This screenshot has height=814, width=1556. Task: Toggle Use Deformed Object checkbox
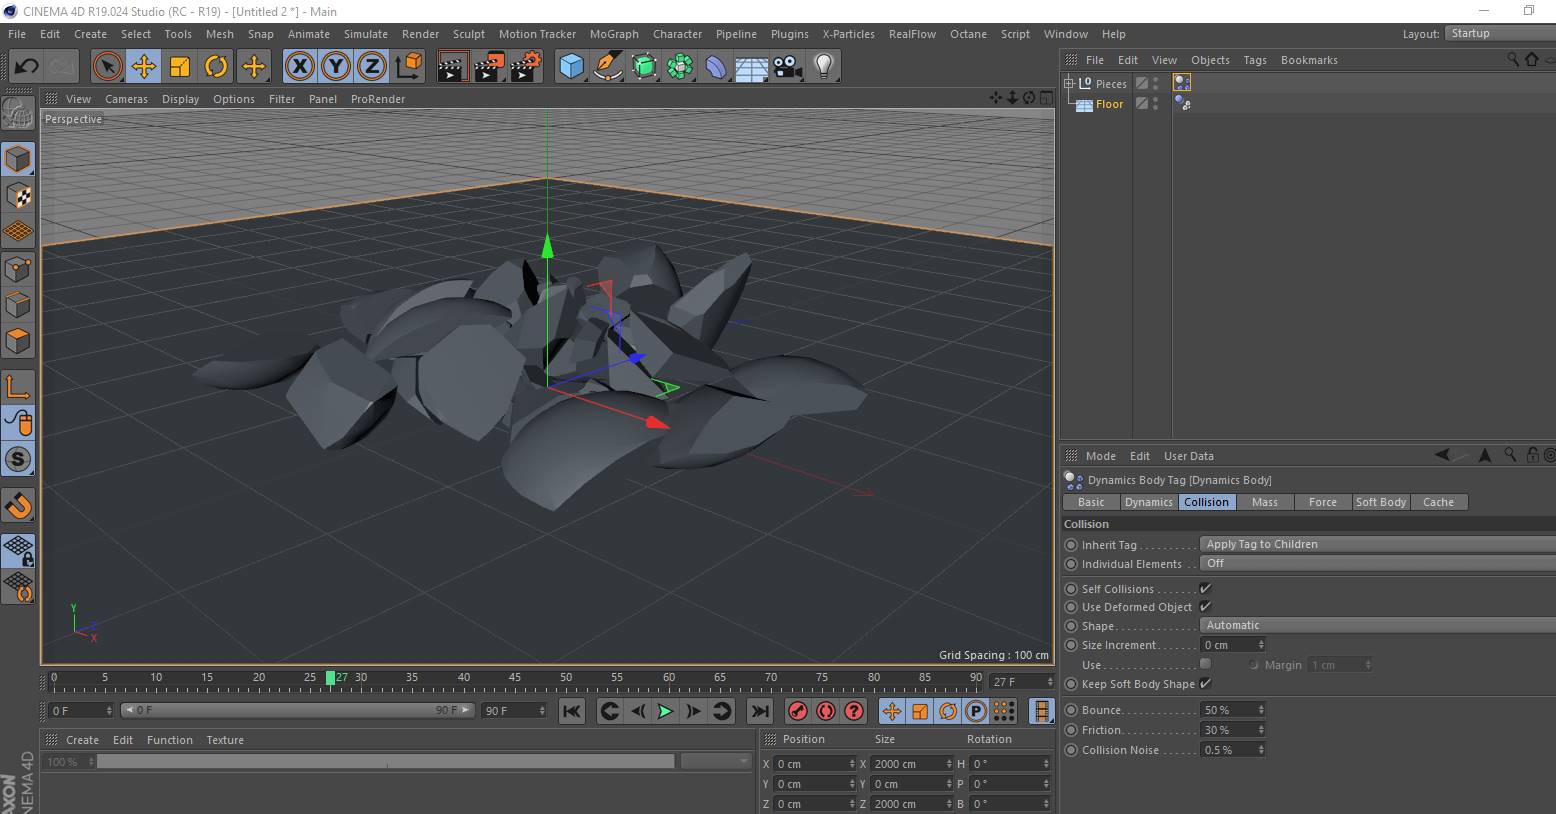tap(1205, 607)
